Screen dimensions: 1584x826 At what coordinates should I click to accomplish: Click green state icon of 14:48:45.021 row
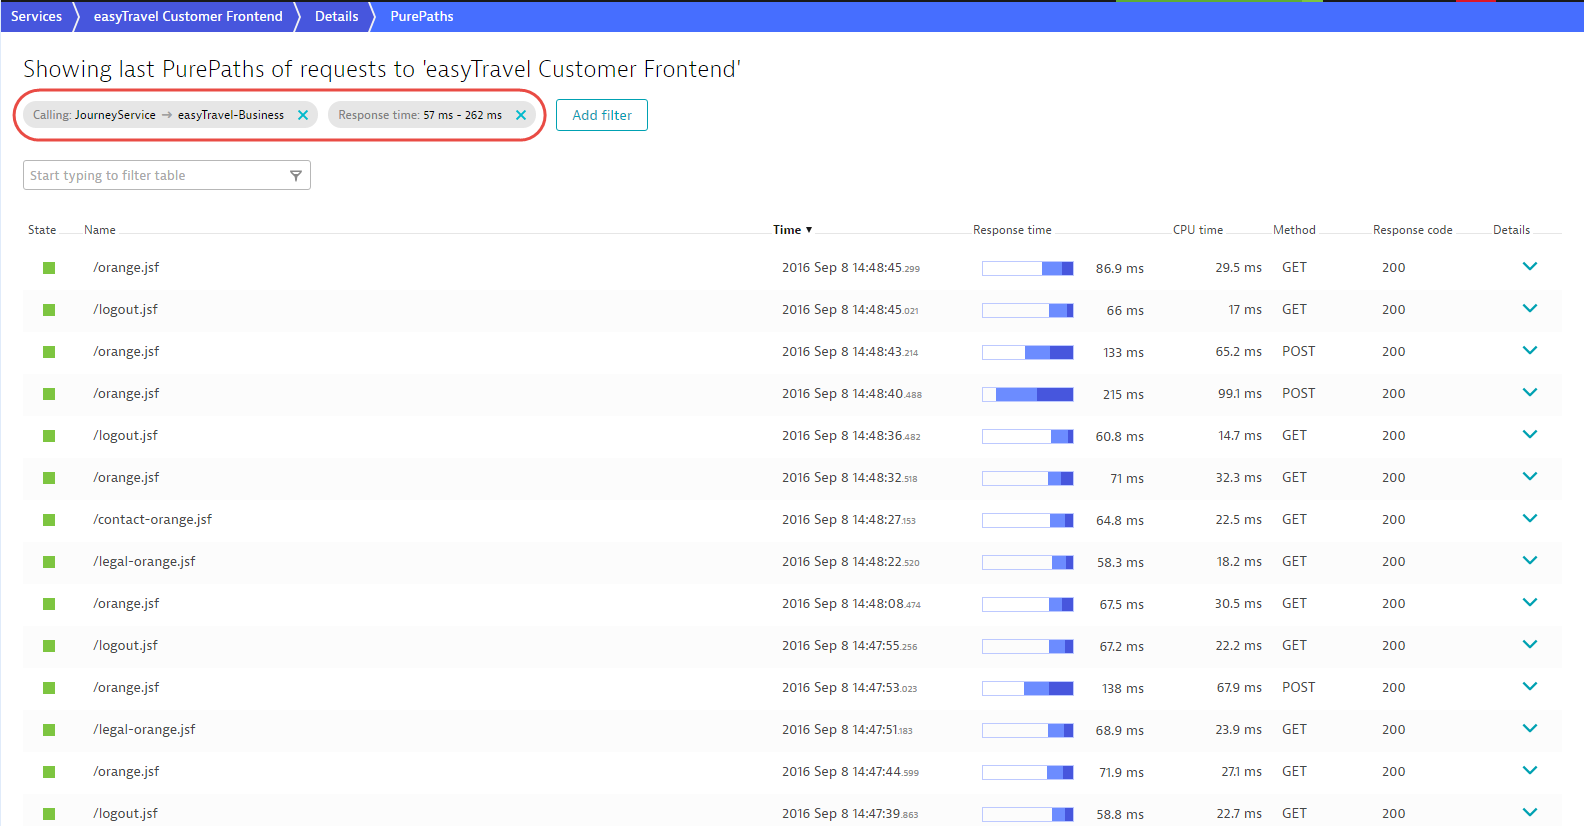pyautogui.click(x=49, y=310)
